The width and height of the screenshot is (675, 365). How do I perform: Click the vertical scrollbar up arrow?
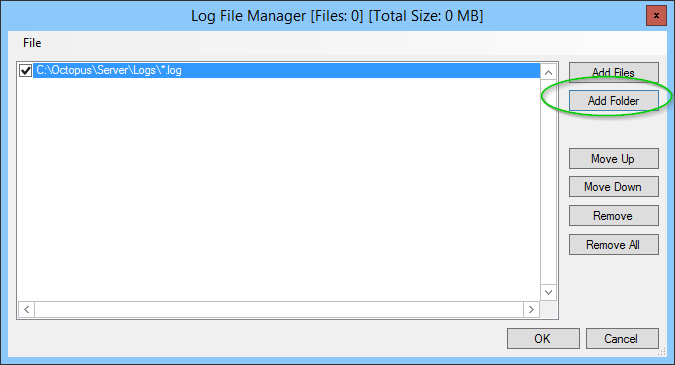click(548, 72)
